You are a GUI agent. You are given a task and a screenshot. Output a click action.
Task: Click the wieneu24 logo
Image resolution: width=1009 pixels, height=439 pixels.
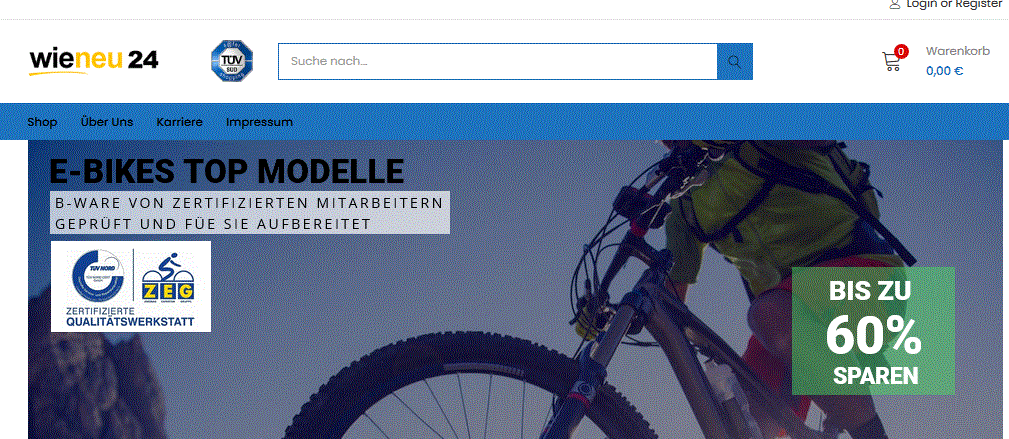pos(93,61)
